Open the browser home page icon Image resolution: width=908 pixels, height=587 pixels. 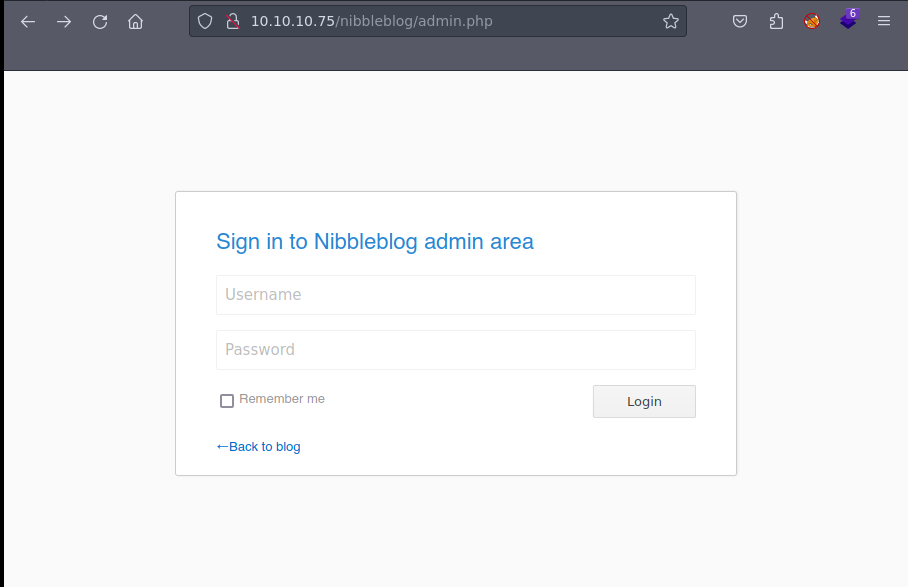(135, 21)
